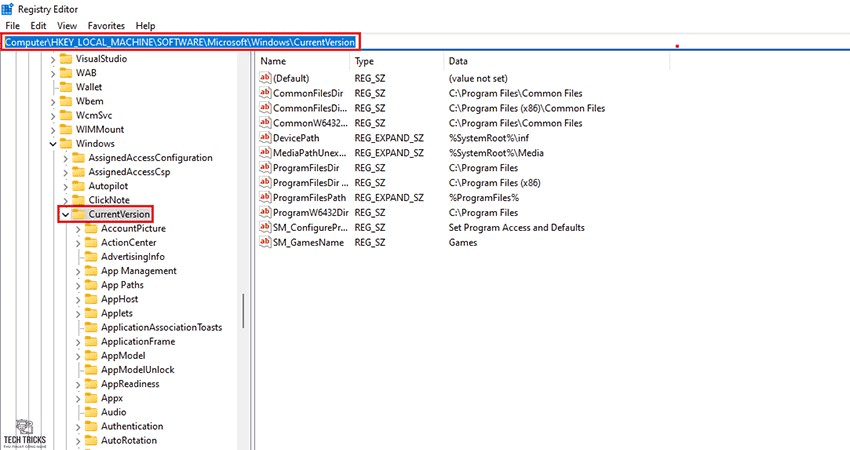
Task: Select the AppModelUnlock folder icon
Action: pyautogui.click(x=91, y=370)
